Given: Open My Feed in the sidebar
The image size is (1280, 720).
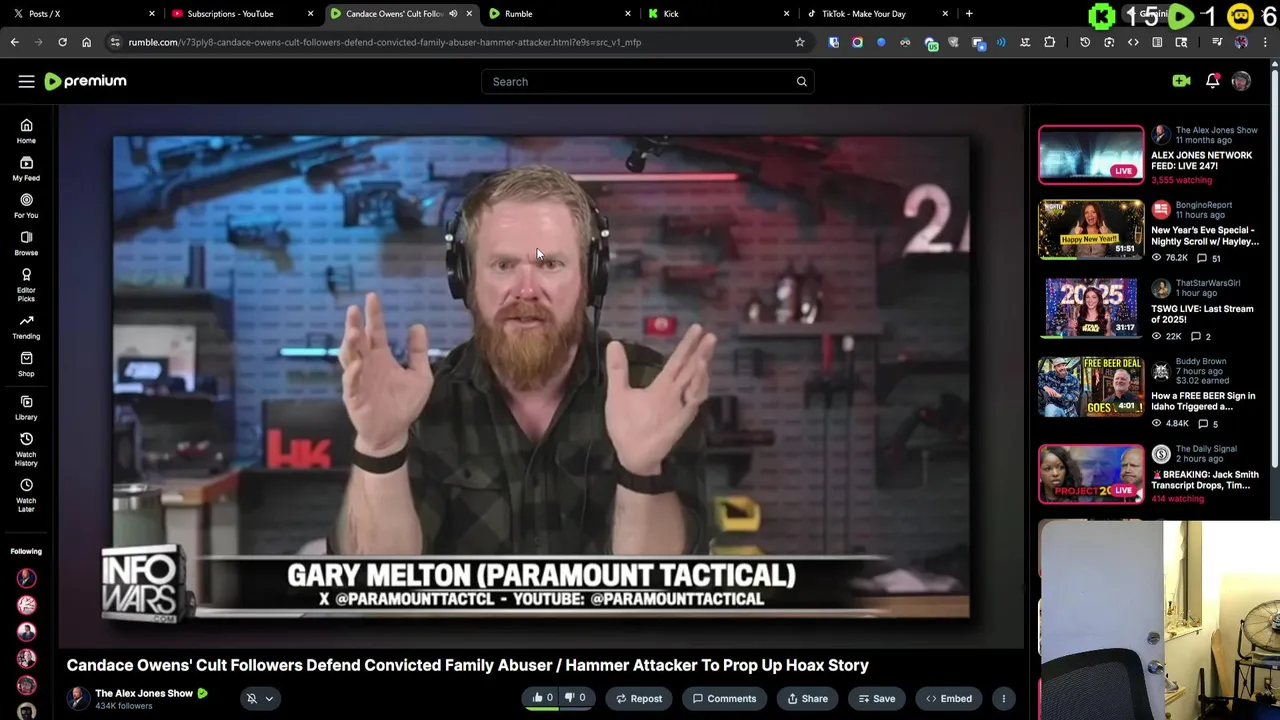Looking at the screenshot, I should (26, 169).
